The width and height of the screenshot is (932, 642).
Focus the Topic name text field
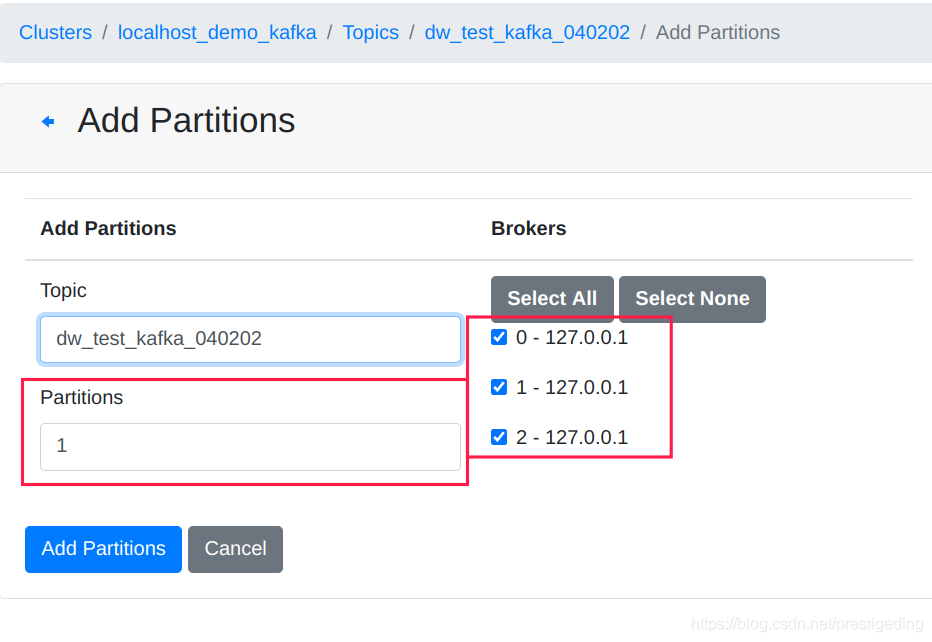coord(250,339)
